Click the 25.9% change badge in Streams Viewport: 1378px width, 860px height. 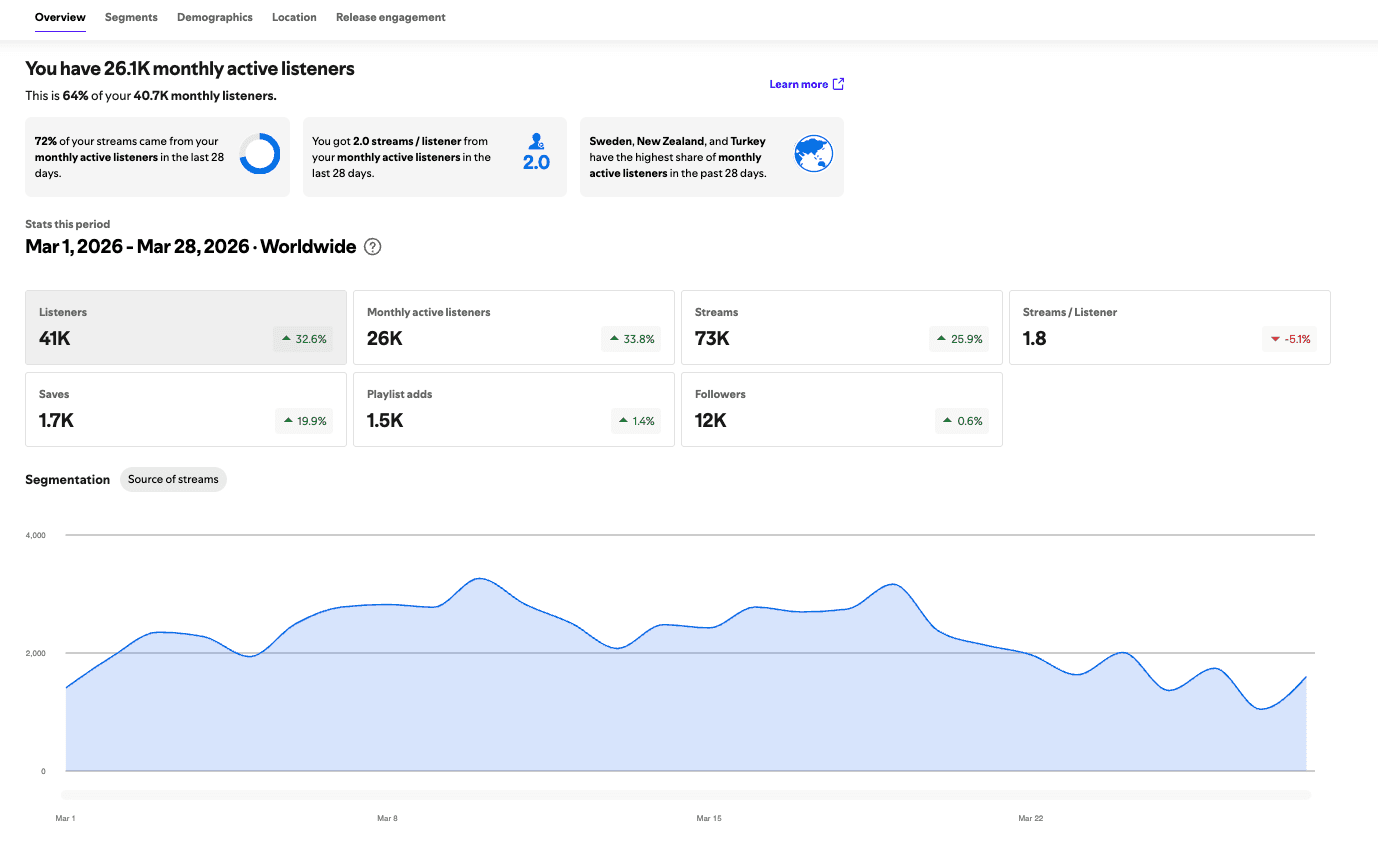960,339
